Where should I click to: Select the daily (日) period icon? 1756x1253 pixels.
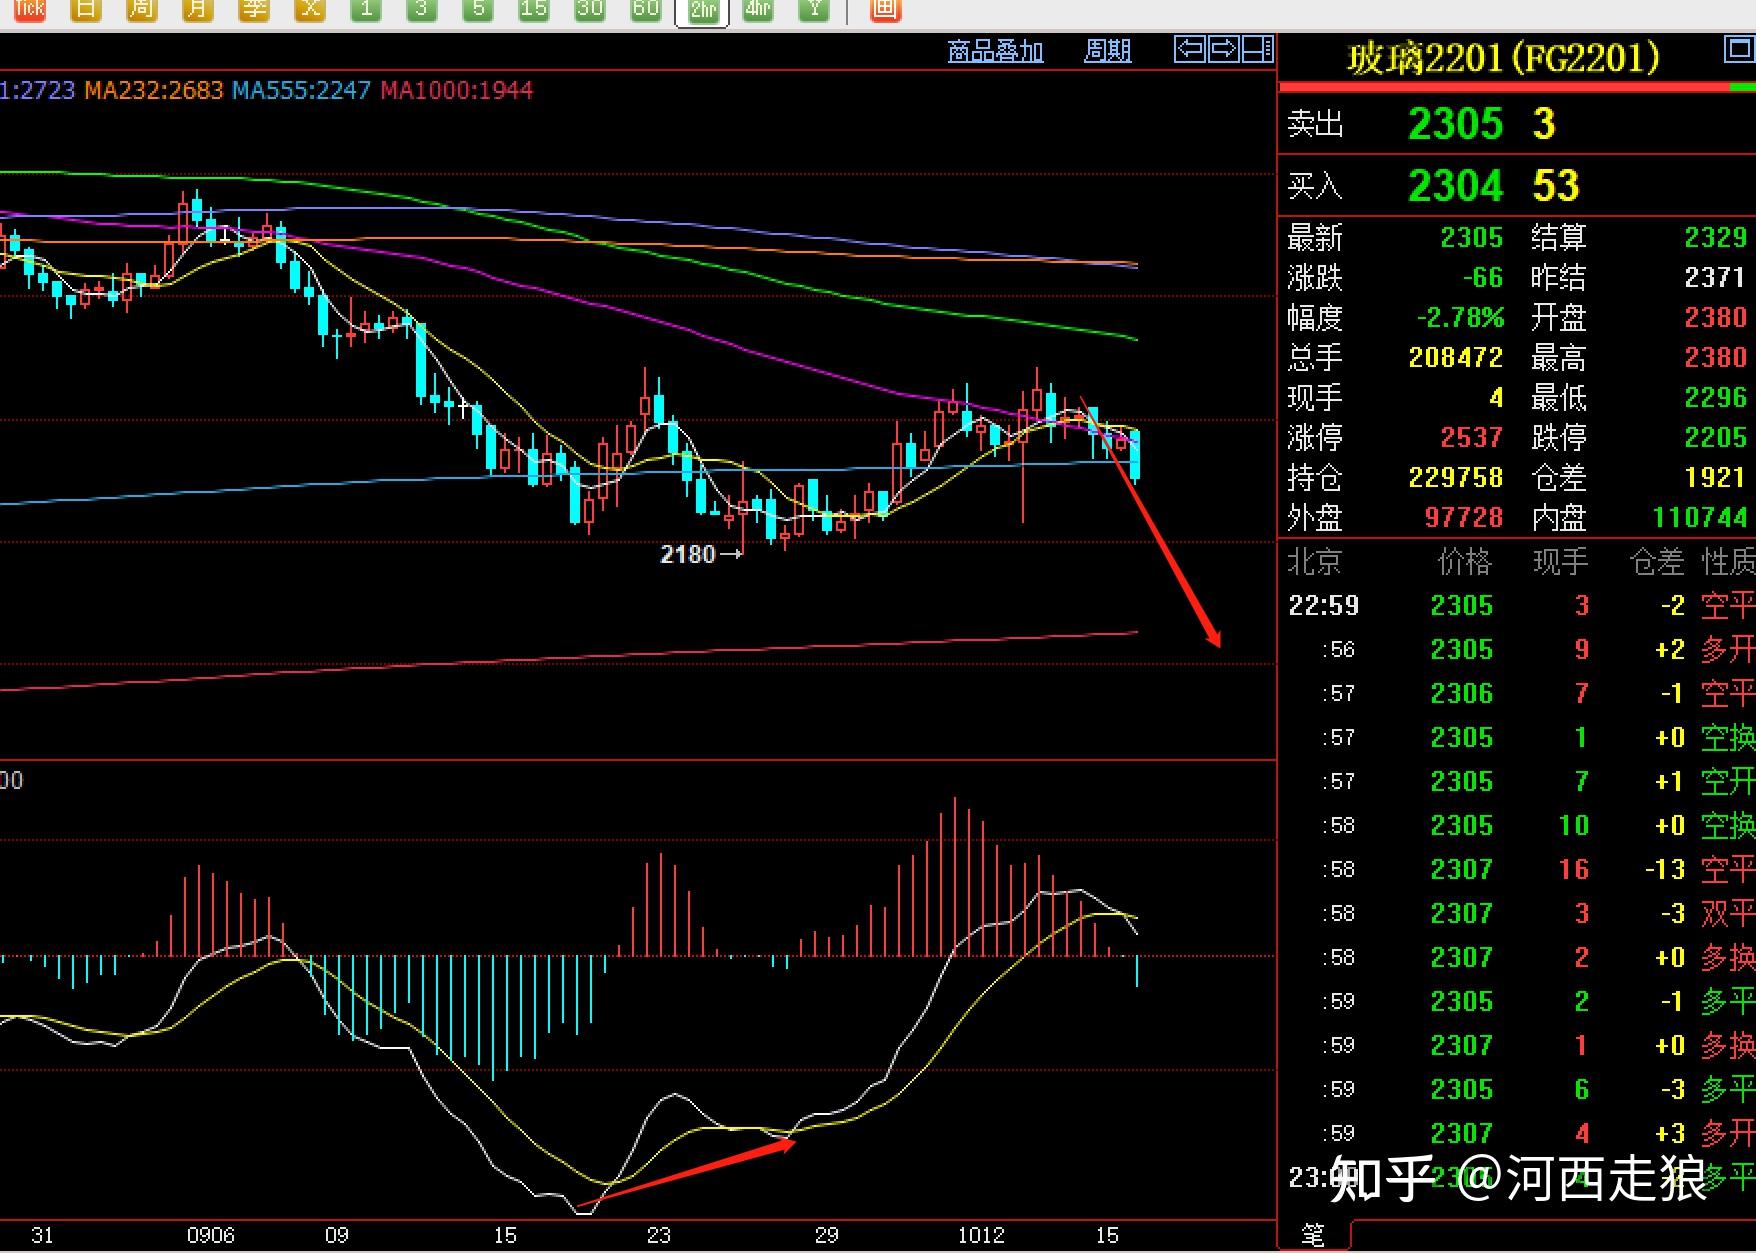pos(86,10)
